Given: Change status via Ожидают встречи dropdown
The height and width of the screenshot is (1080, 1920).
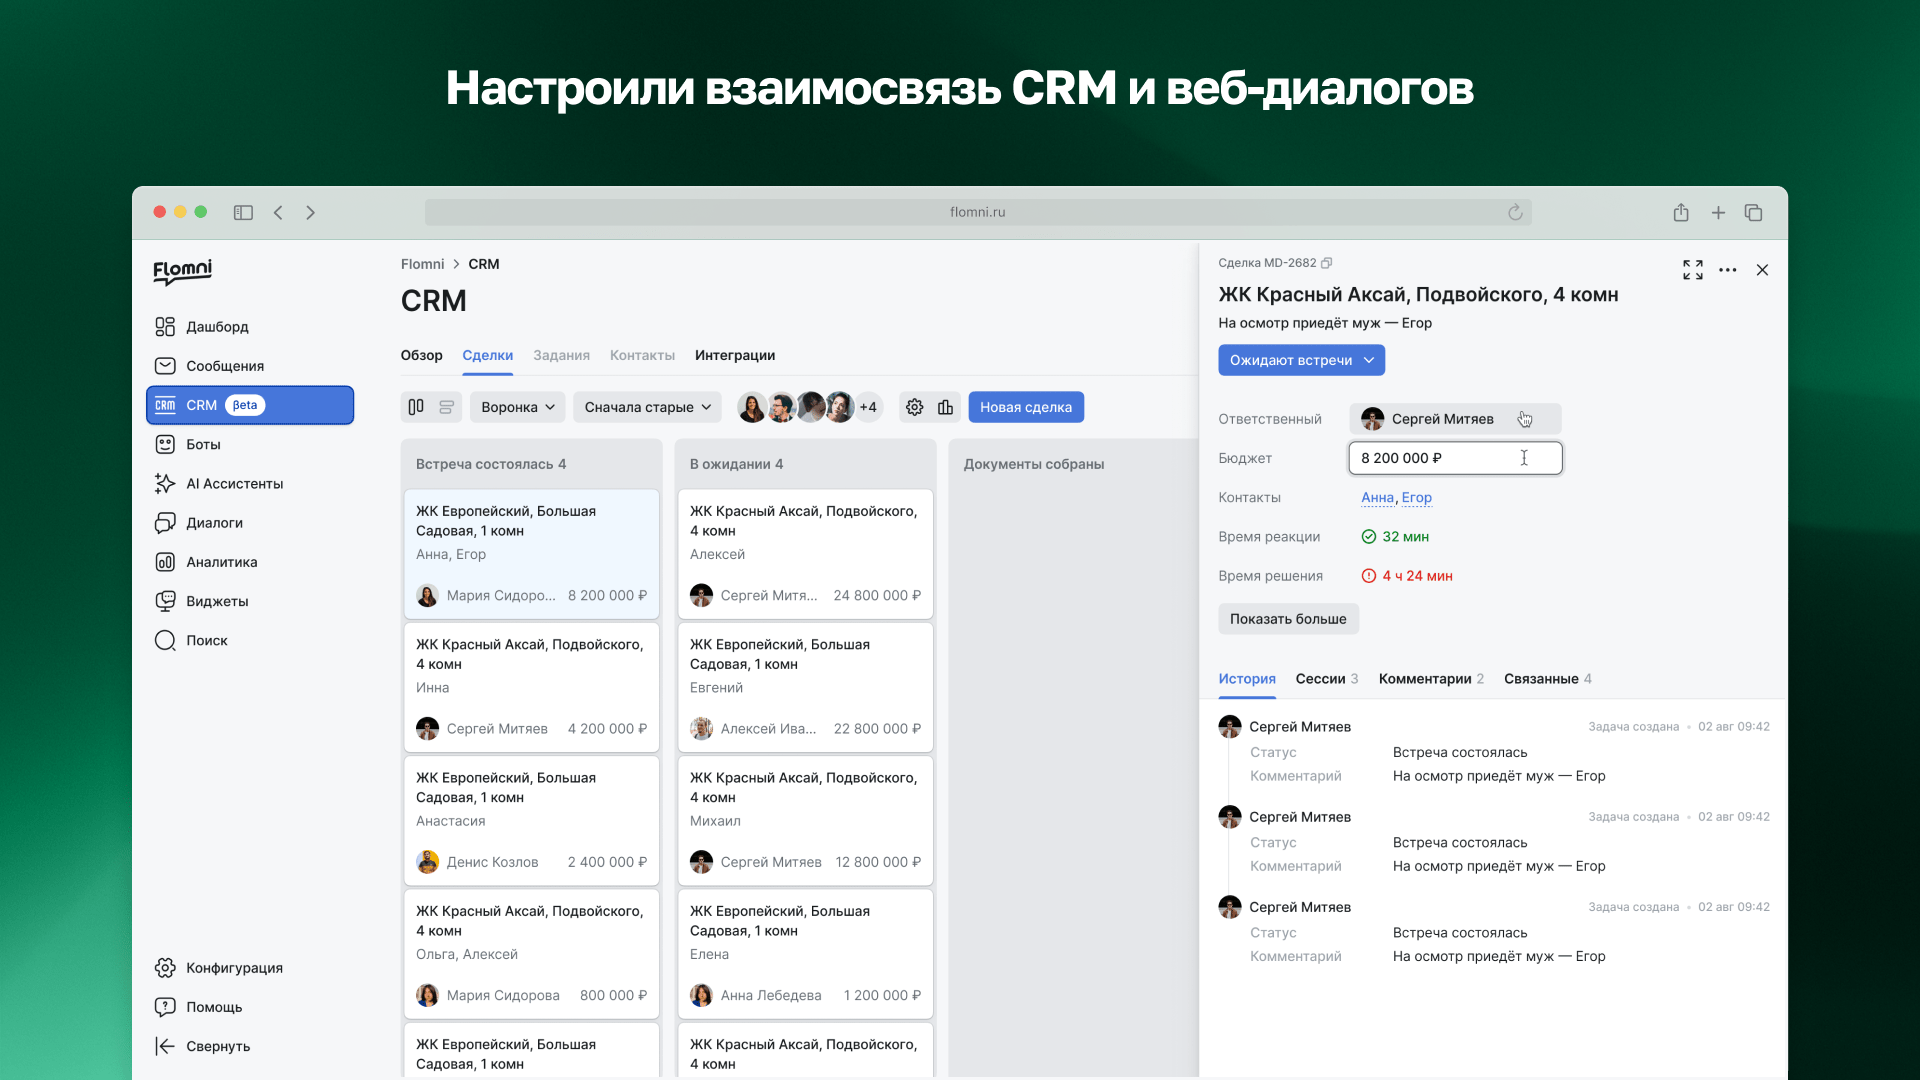Looking at the screenshot, I should pyautogui.click(x=1301, y=360).
